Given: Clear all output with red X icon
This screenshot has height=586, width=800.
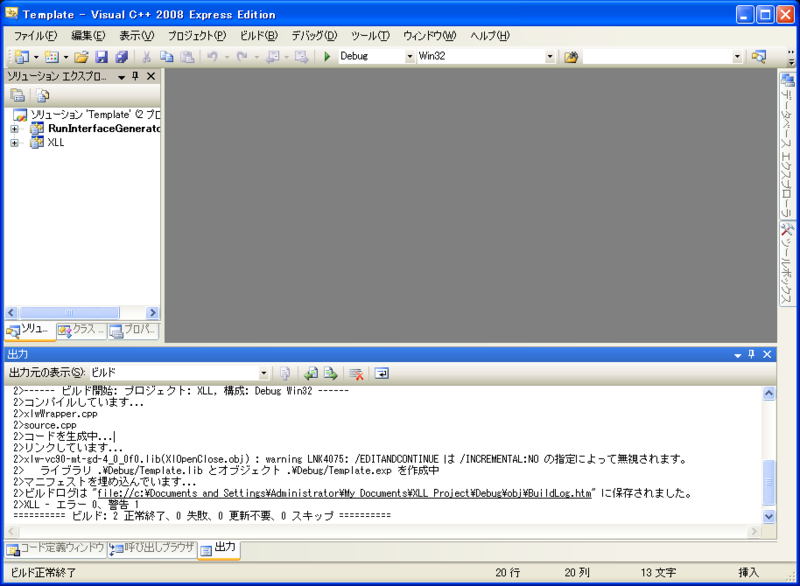Looking at the screenshot, I should point(356,373).
